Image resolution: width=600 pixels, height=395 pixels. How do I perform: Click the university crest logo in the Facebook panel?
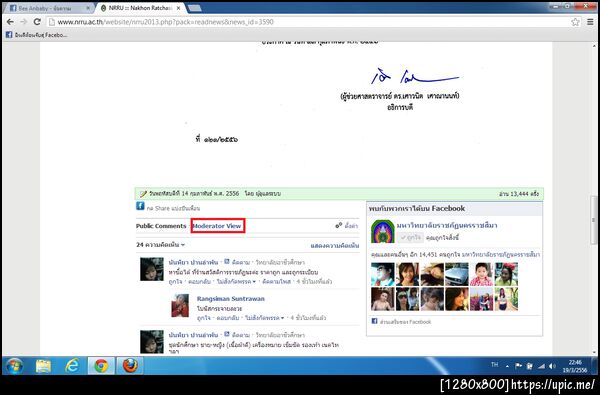coord(383,232)
